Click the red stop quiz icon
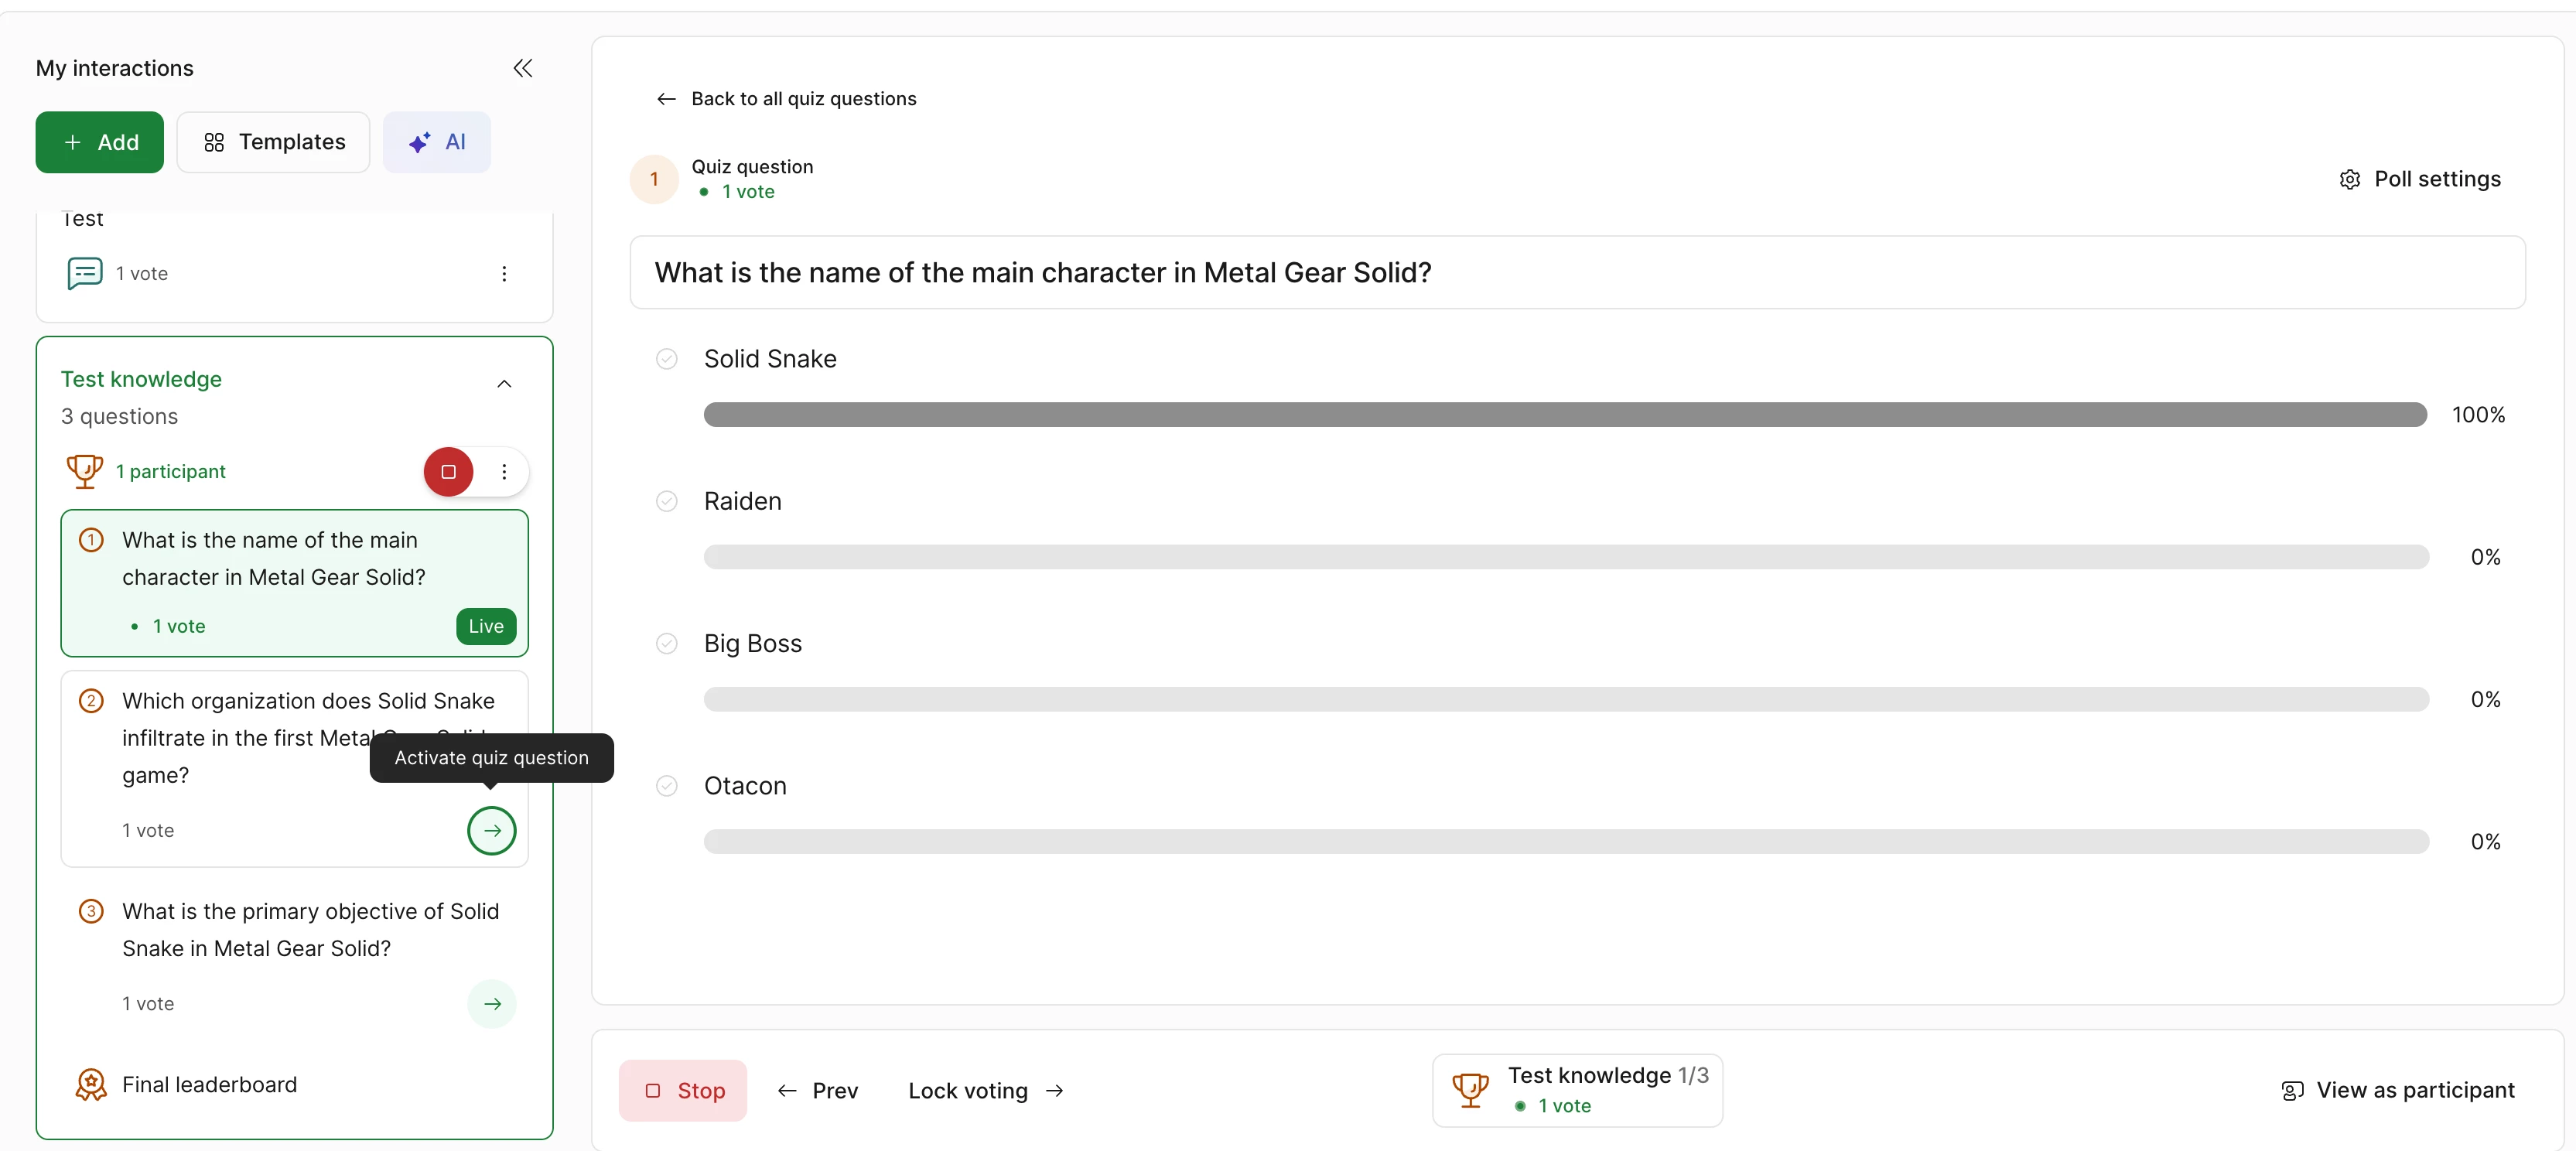 tap(448, 472)
